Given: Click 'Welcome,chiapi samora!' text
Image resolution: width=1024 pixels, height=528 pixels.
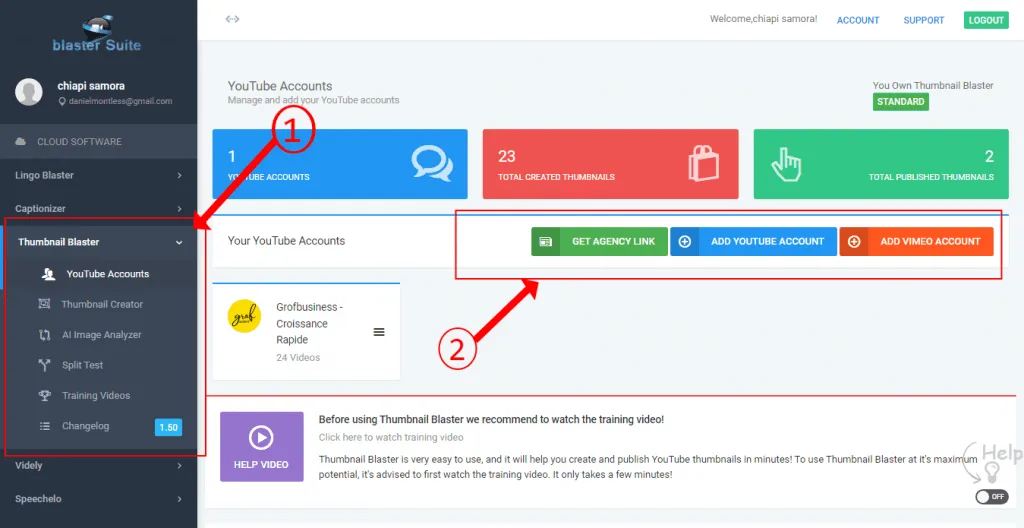Looking at the screenshot, I should pyautogui.click(x=763, y=19).
